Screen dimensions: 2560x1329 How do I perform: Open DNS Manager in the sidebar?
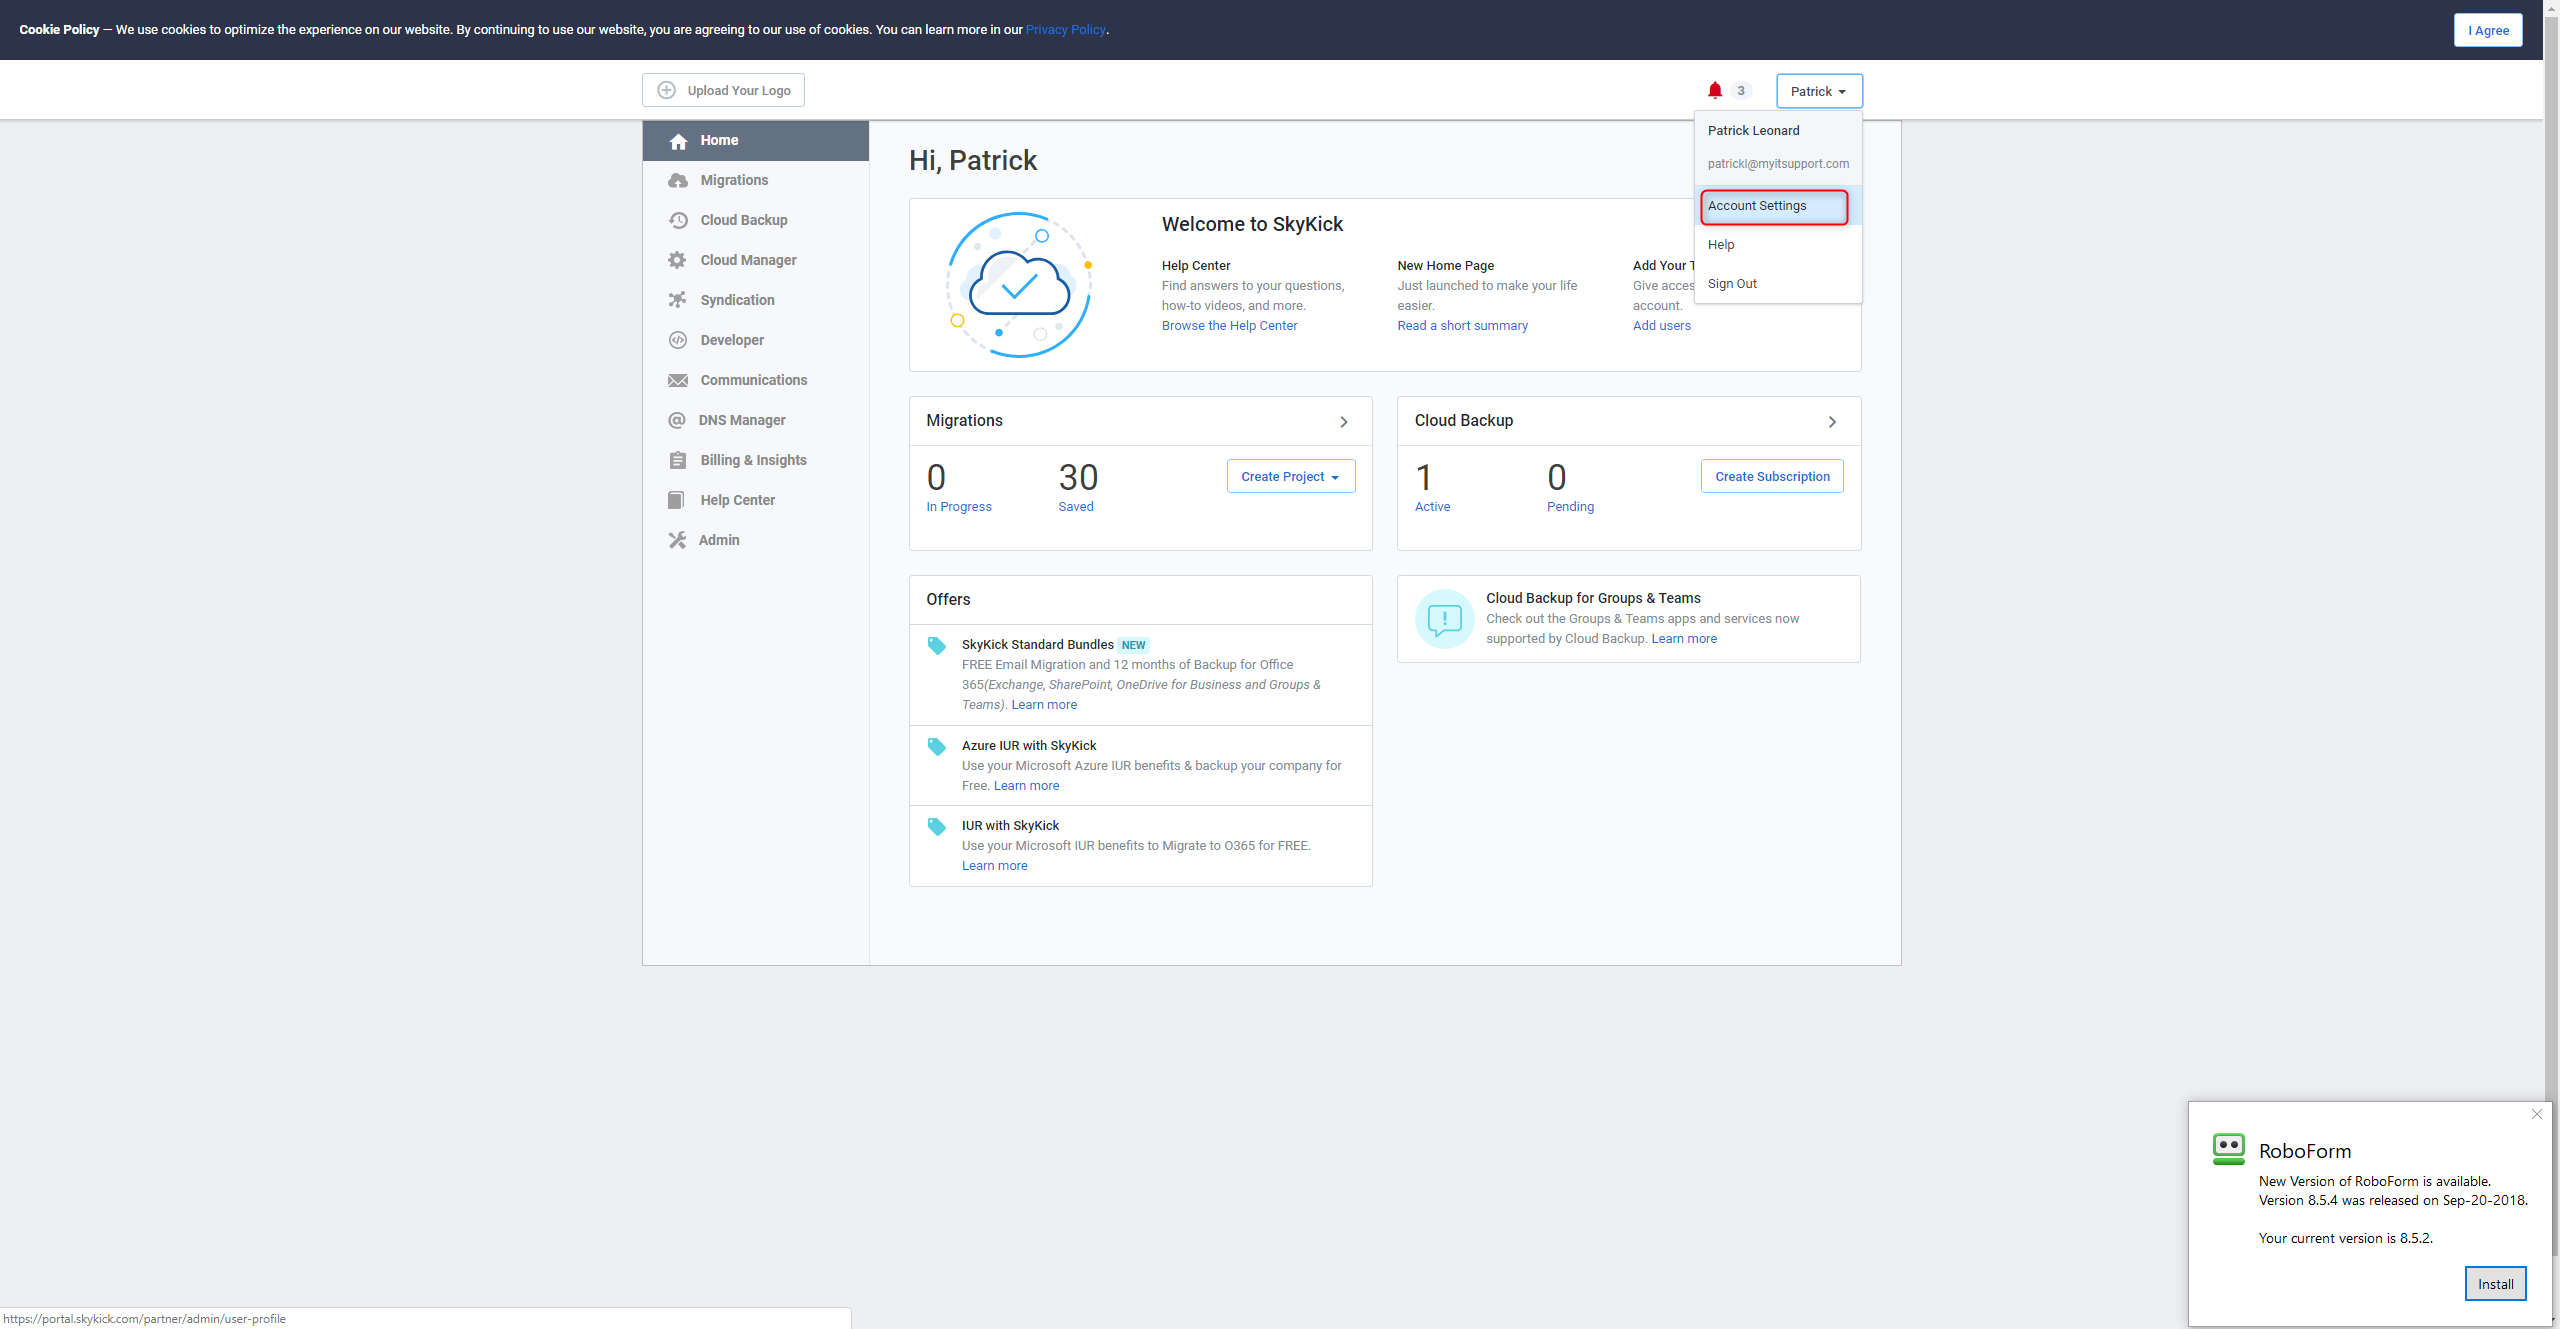pos(755,421)
